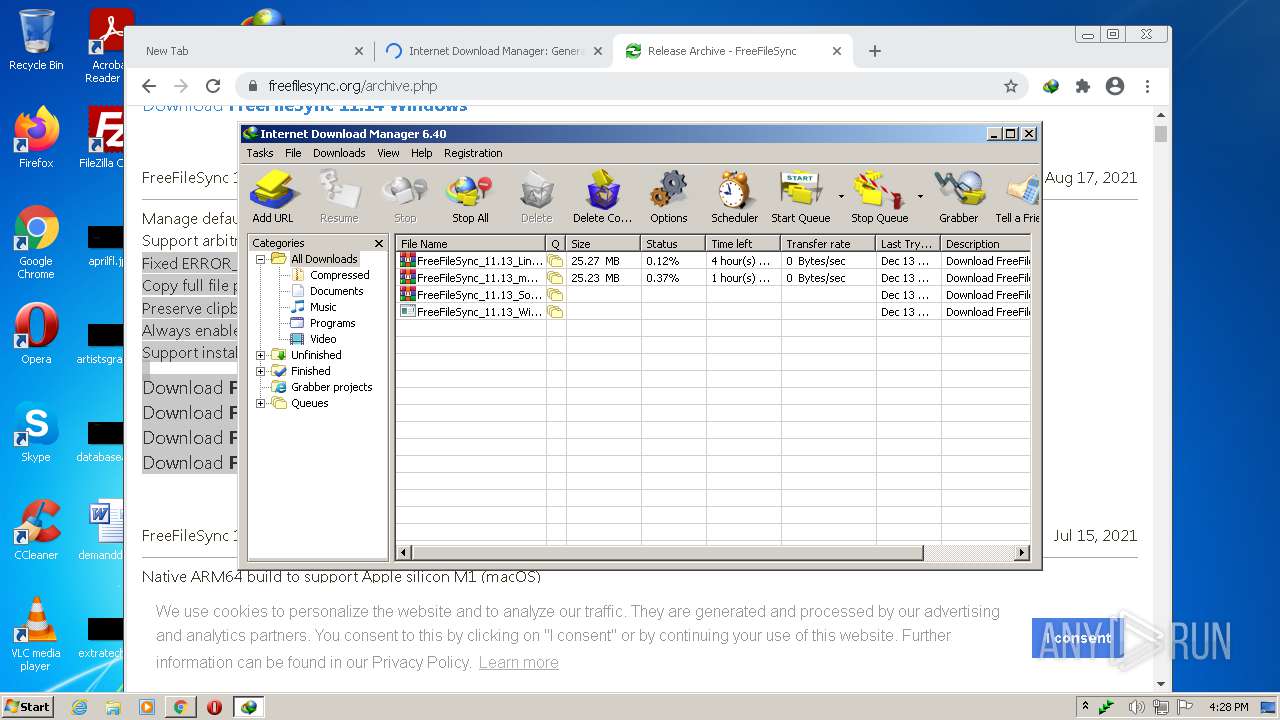Open Start Queue dropdown arrow
Image resolution: width=1280 pixels, height=720 pixels.
841,197
